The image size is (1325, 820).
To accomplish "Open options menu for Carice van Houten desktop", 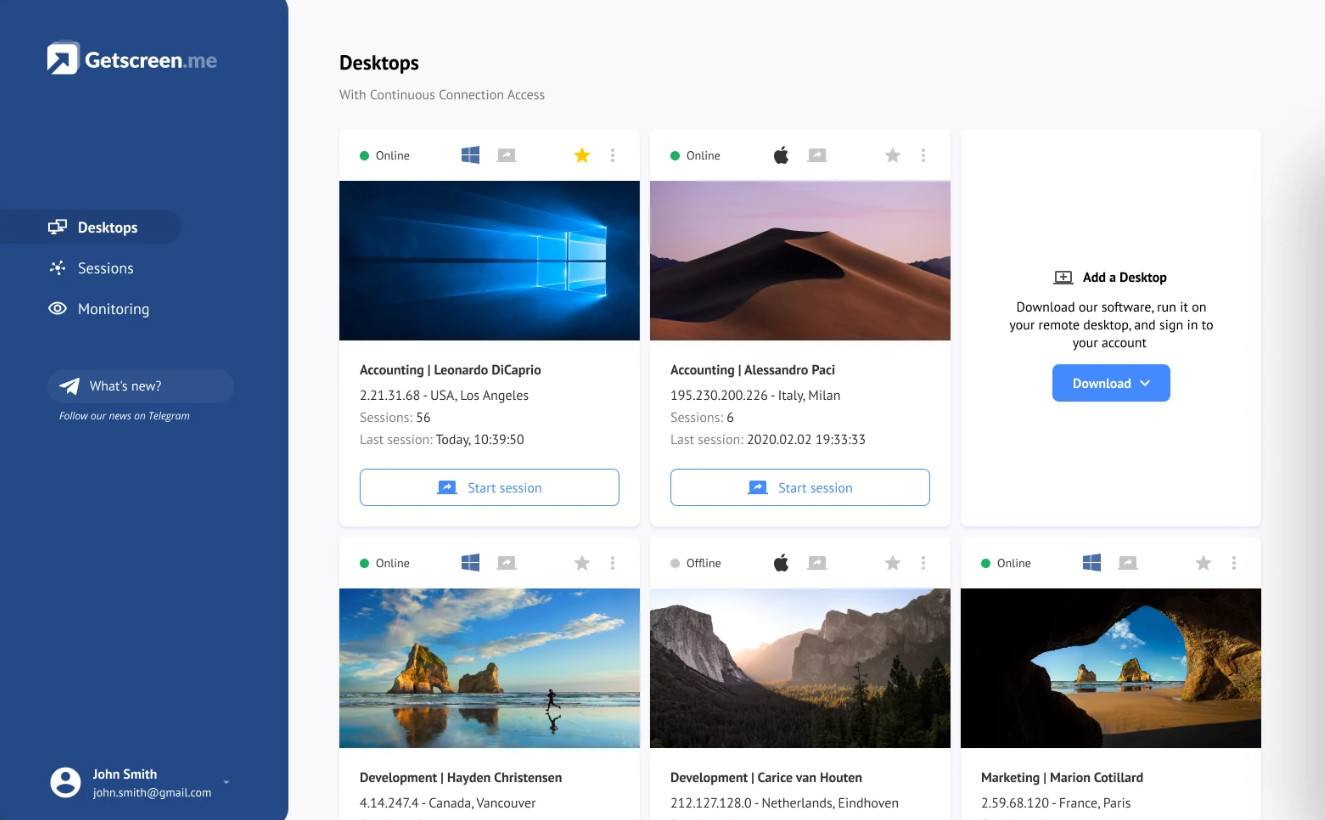I will pos(923,563).
